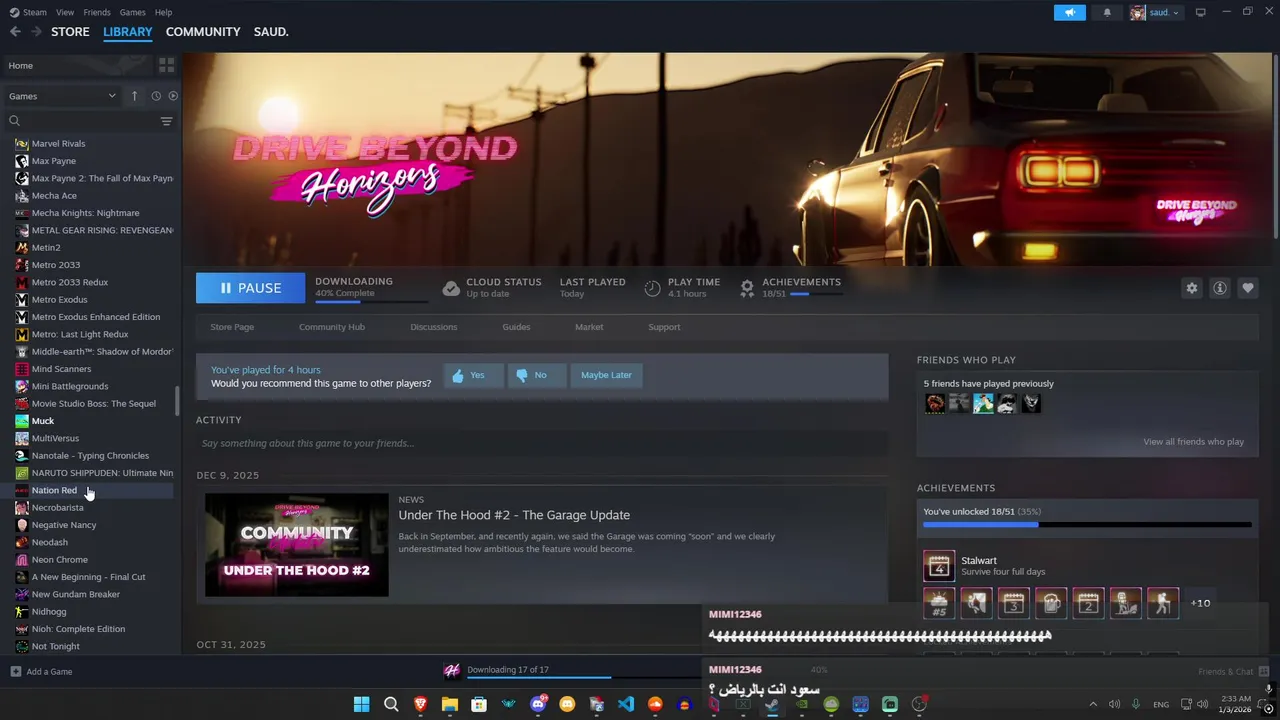Open the Games menu
Screen dimensions: 1280x720
click(132, 12)
